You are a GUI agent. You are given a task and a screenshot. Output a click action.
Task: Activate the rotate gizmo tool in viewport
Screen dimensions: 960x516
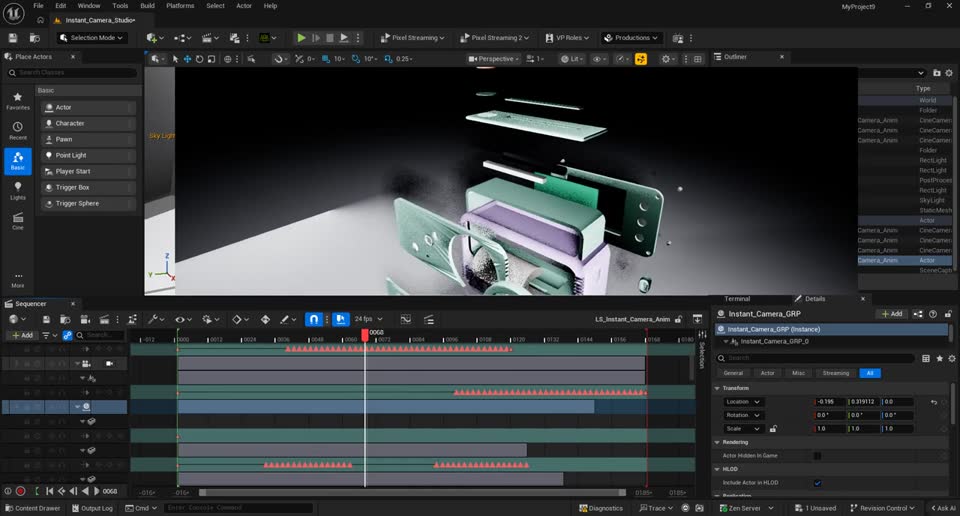tap(199, 59)
